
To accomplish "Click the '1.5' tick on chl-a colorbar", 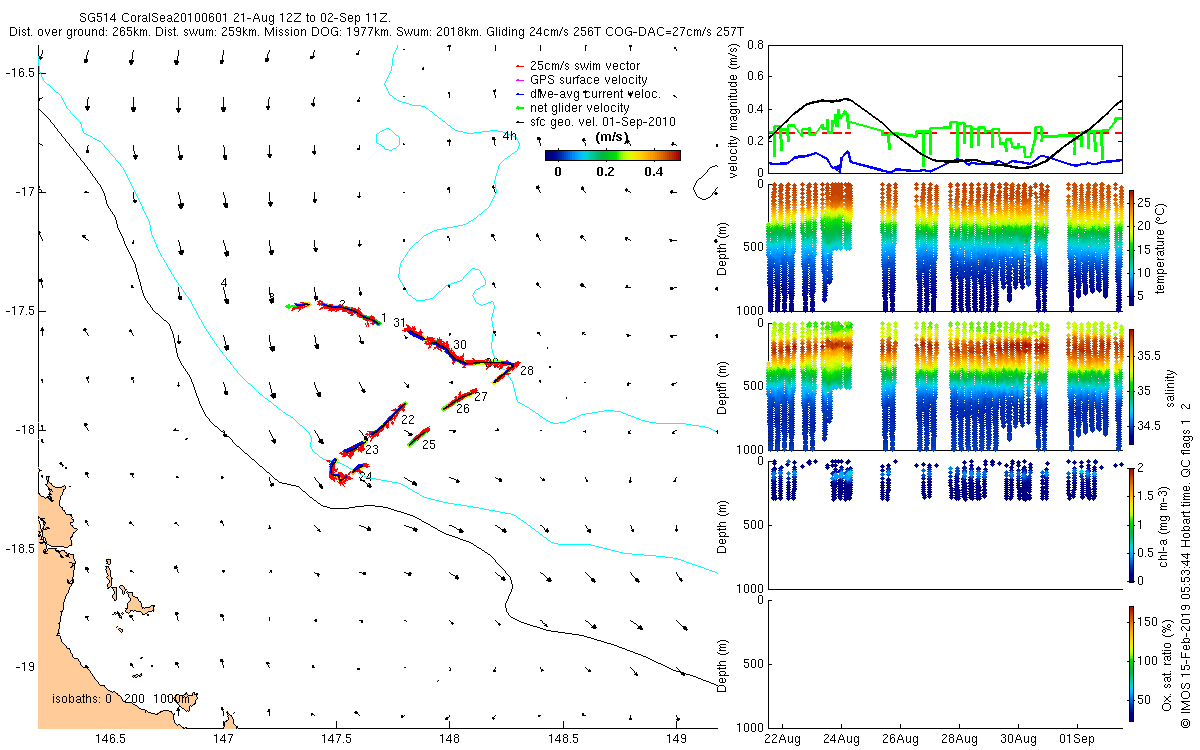I will coord(1145,495).
